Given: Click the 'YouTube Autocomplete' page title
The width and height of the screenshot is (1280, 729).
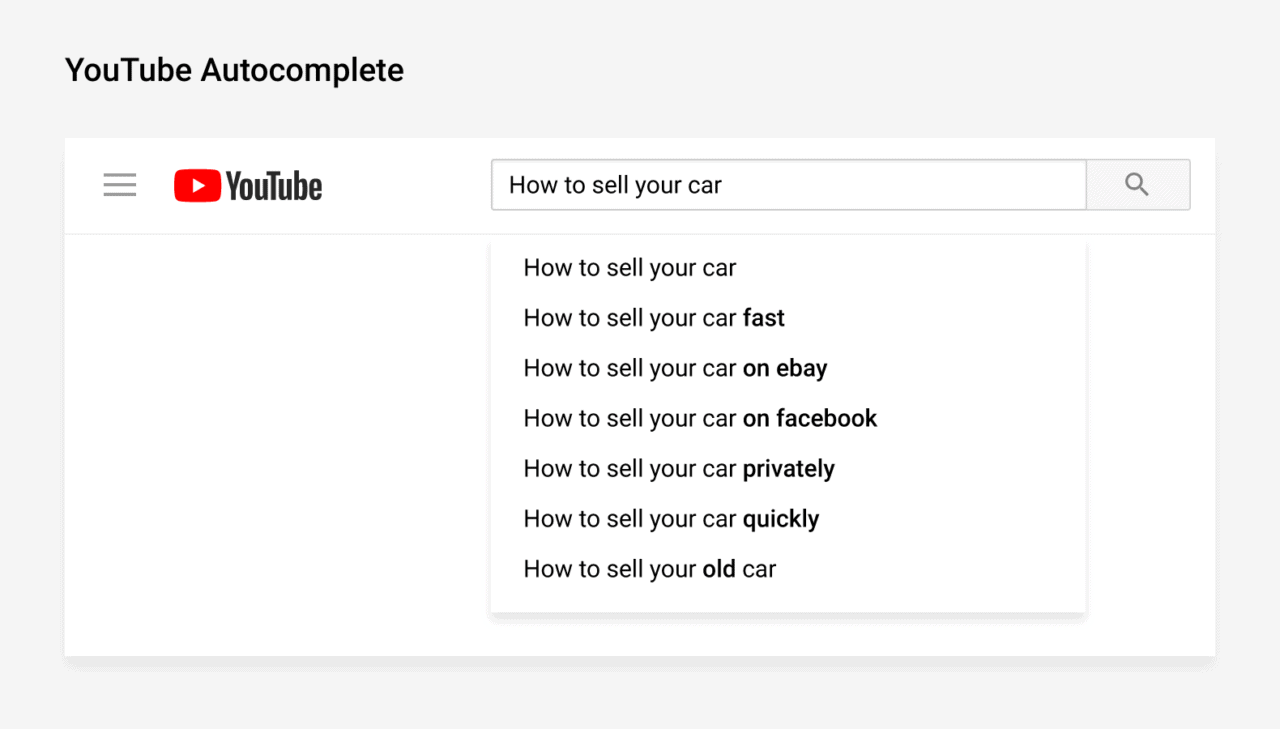Looking at the screenshot, I should (233, 69).
